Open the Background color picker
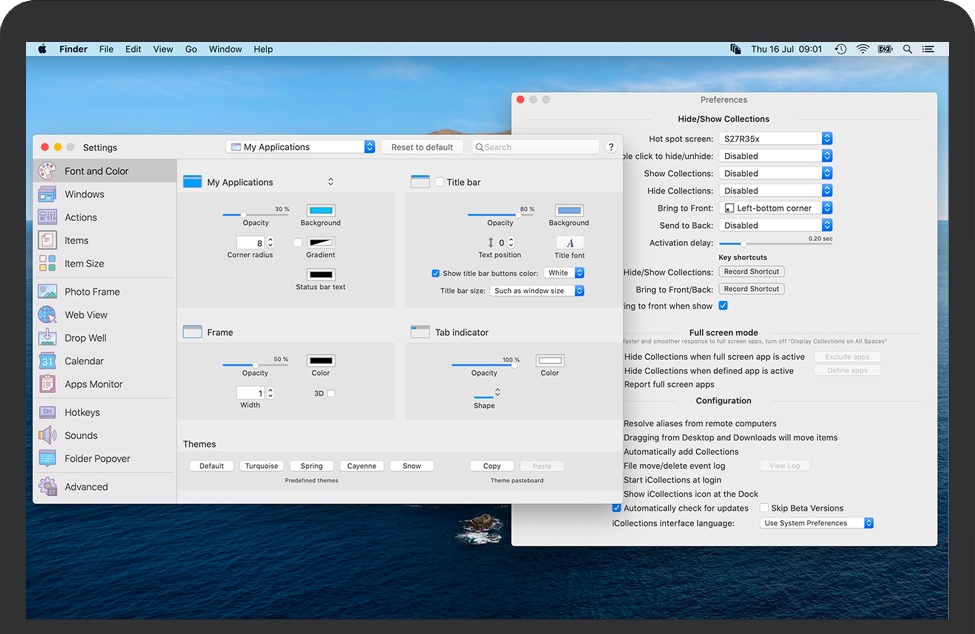 click(x=320, y=211)
